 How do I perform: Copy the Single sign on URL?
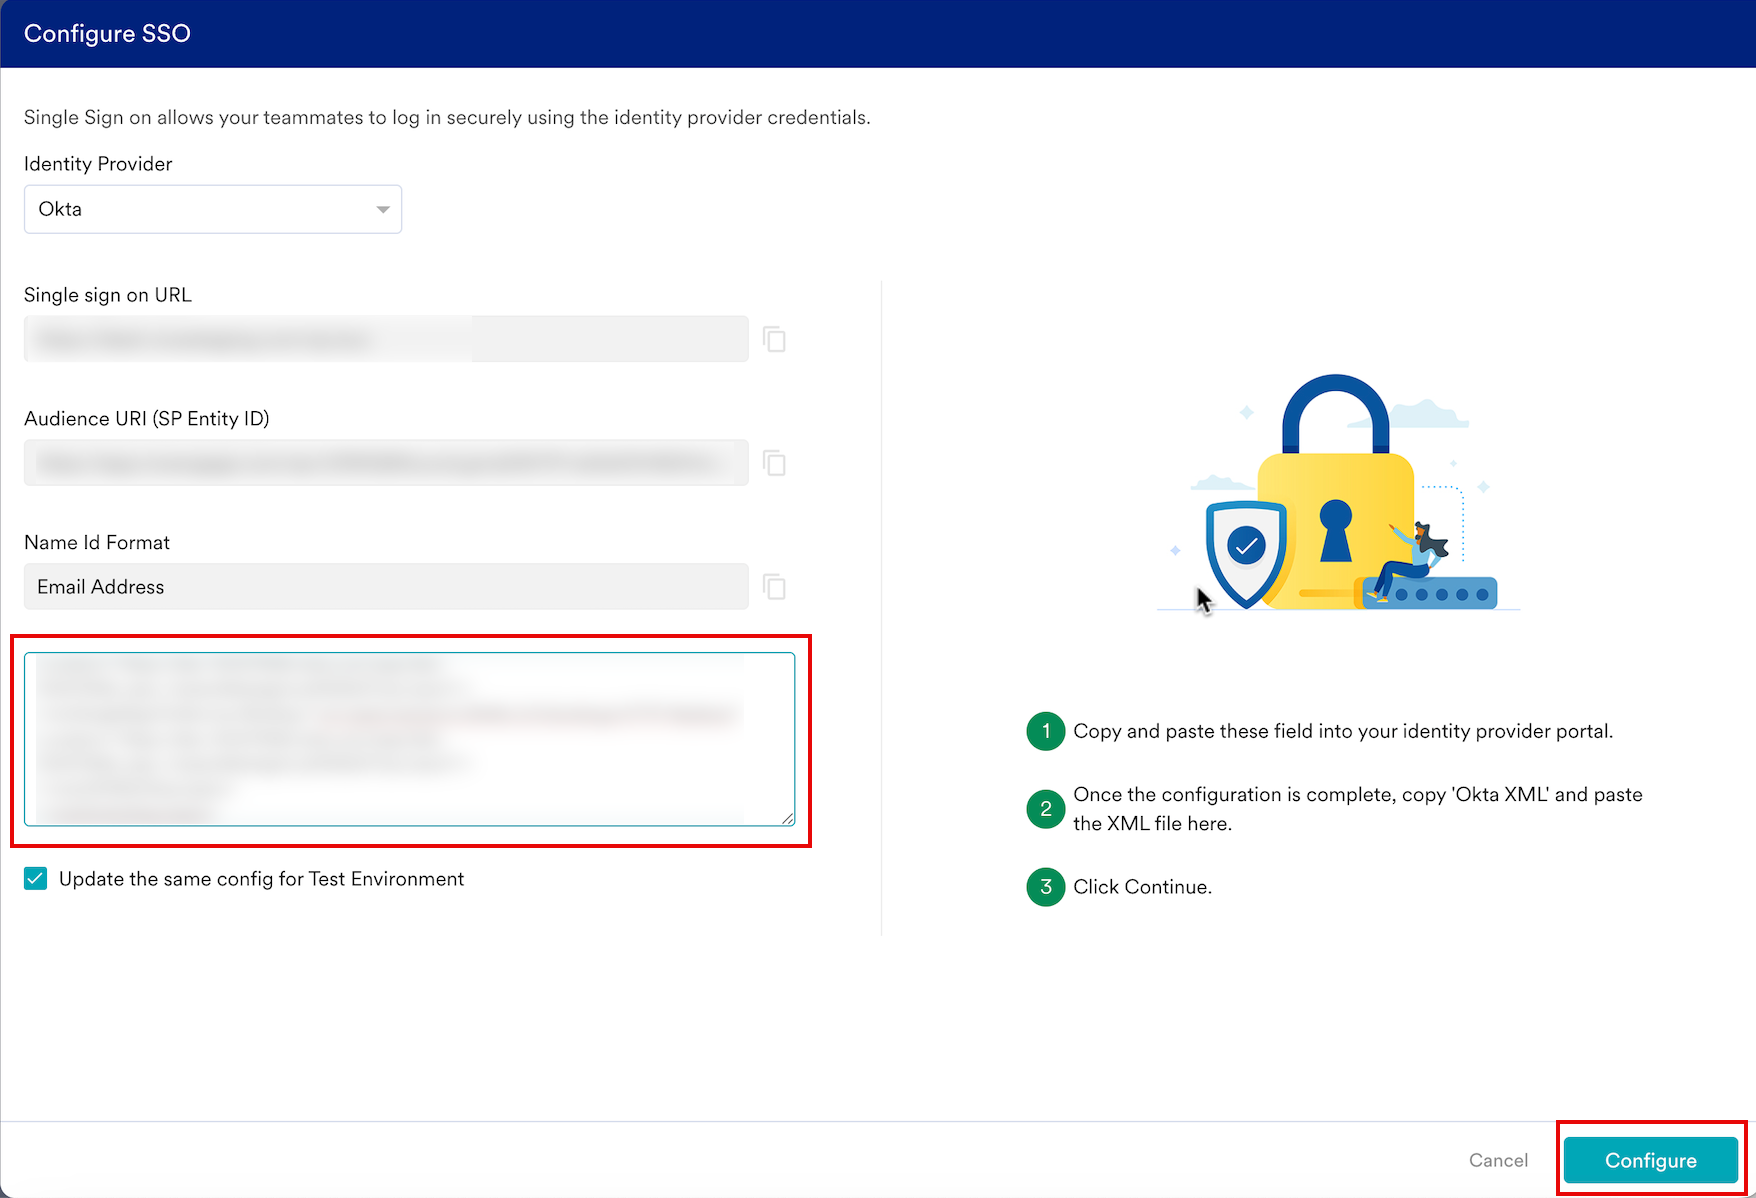coord(774,340)
